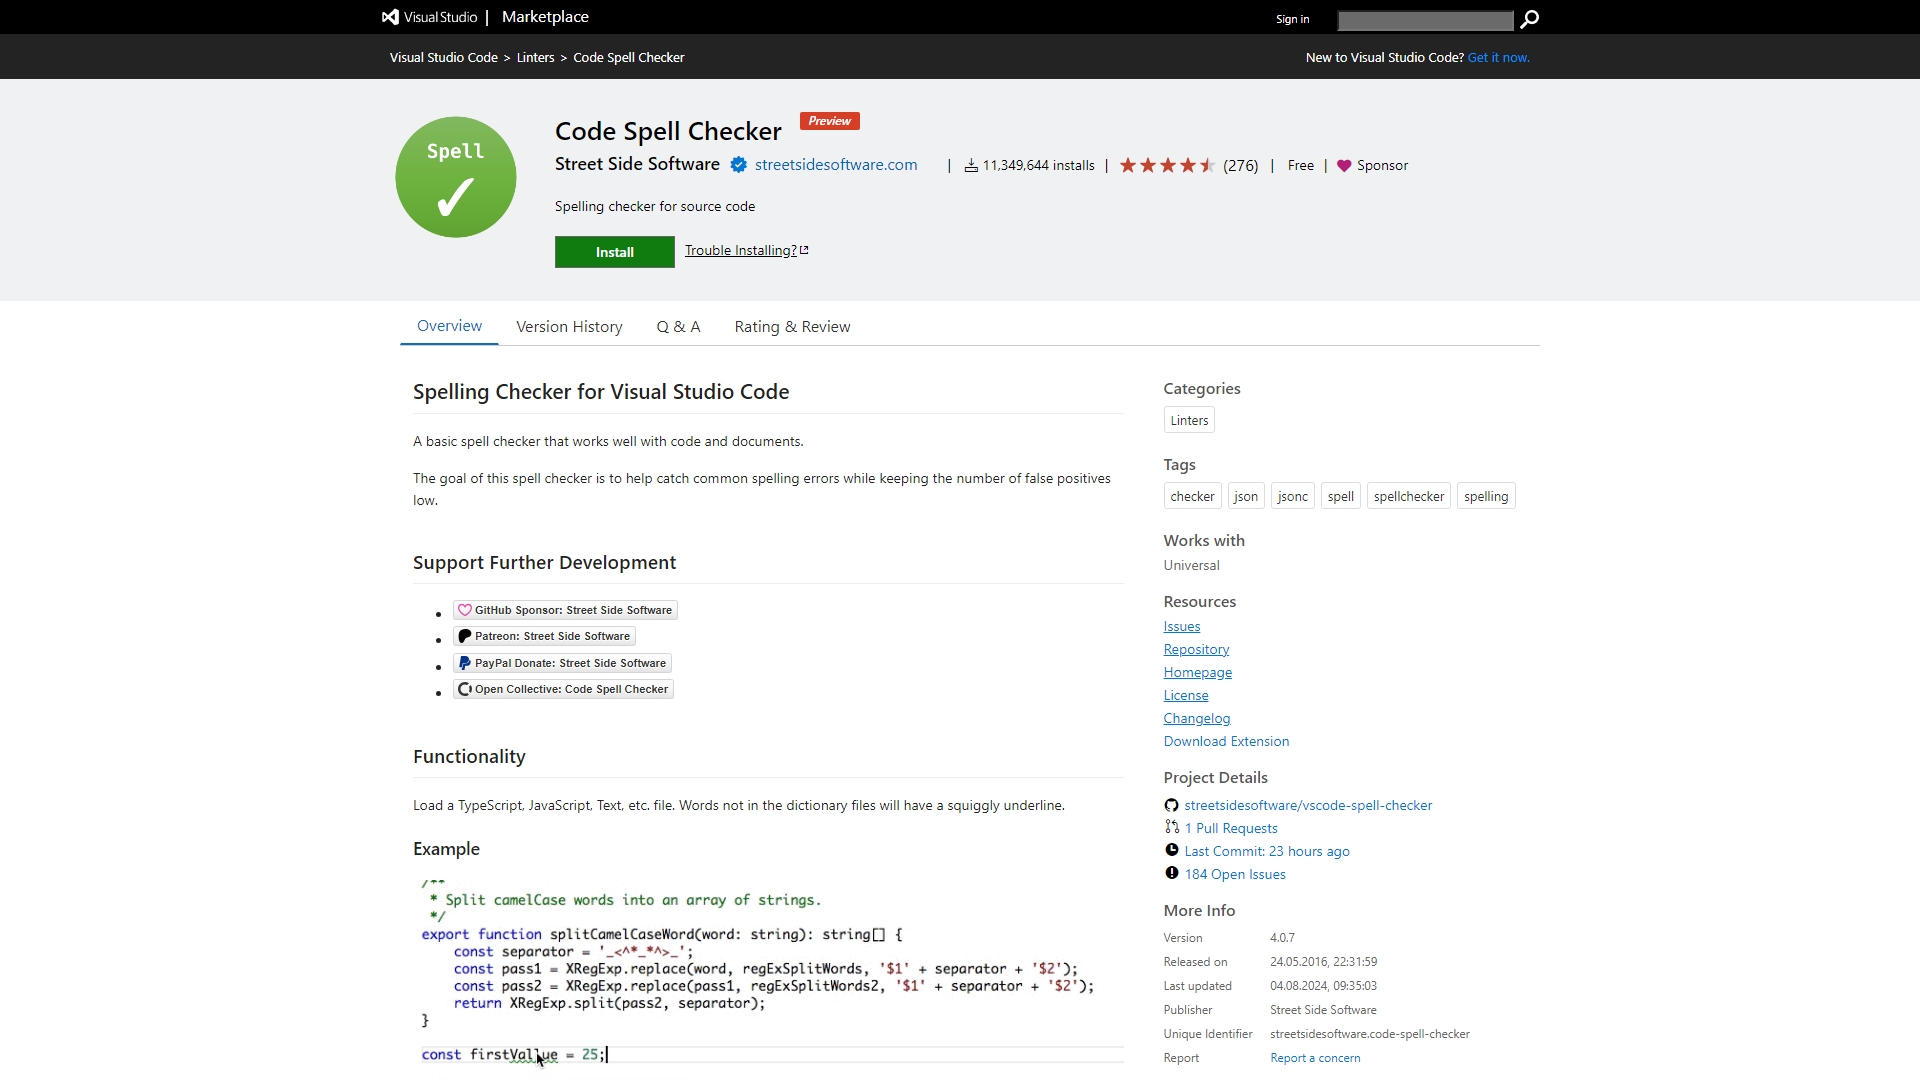This screenshot has width=1920, height=1080.
Task: Open the (276) ratings count
Action: (1240, 166)
